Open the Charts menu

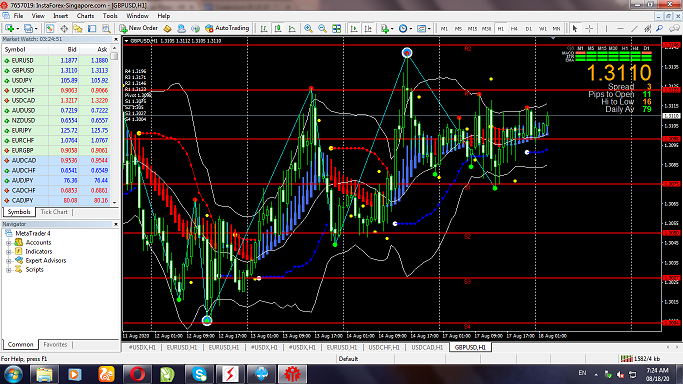[x=85, y=16]
